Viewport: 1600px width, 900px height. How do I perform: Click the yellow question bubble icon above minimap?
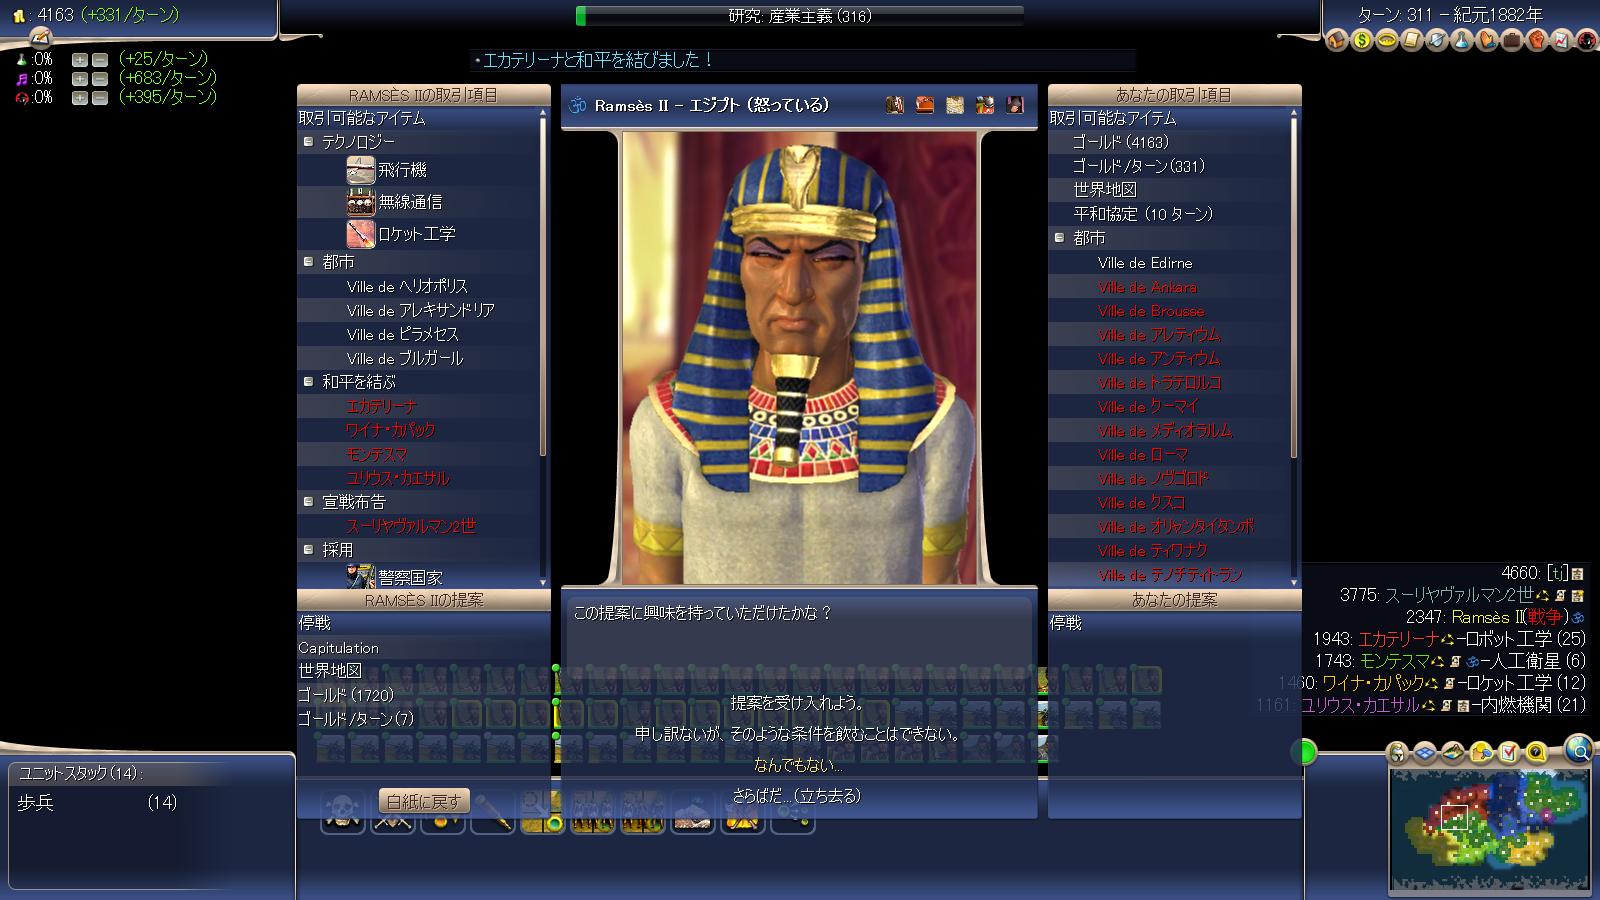(x=1537, y=753)
